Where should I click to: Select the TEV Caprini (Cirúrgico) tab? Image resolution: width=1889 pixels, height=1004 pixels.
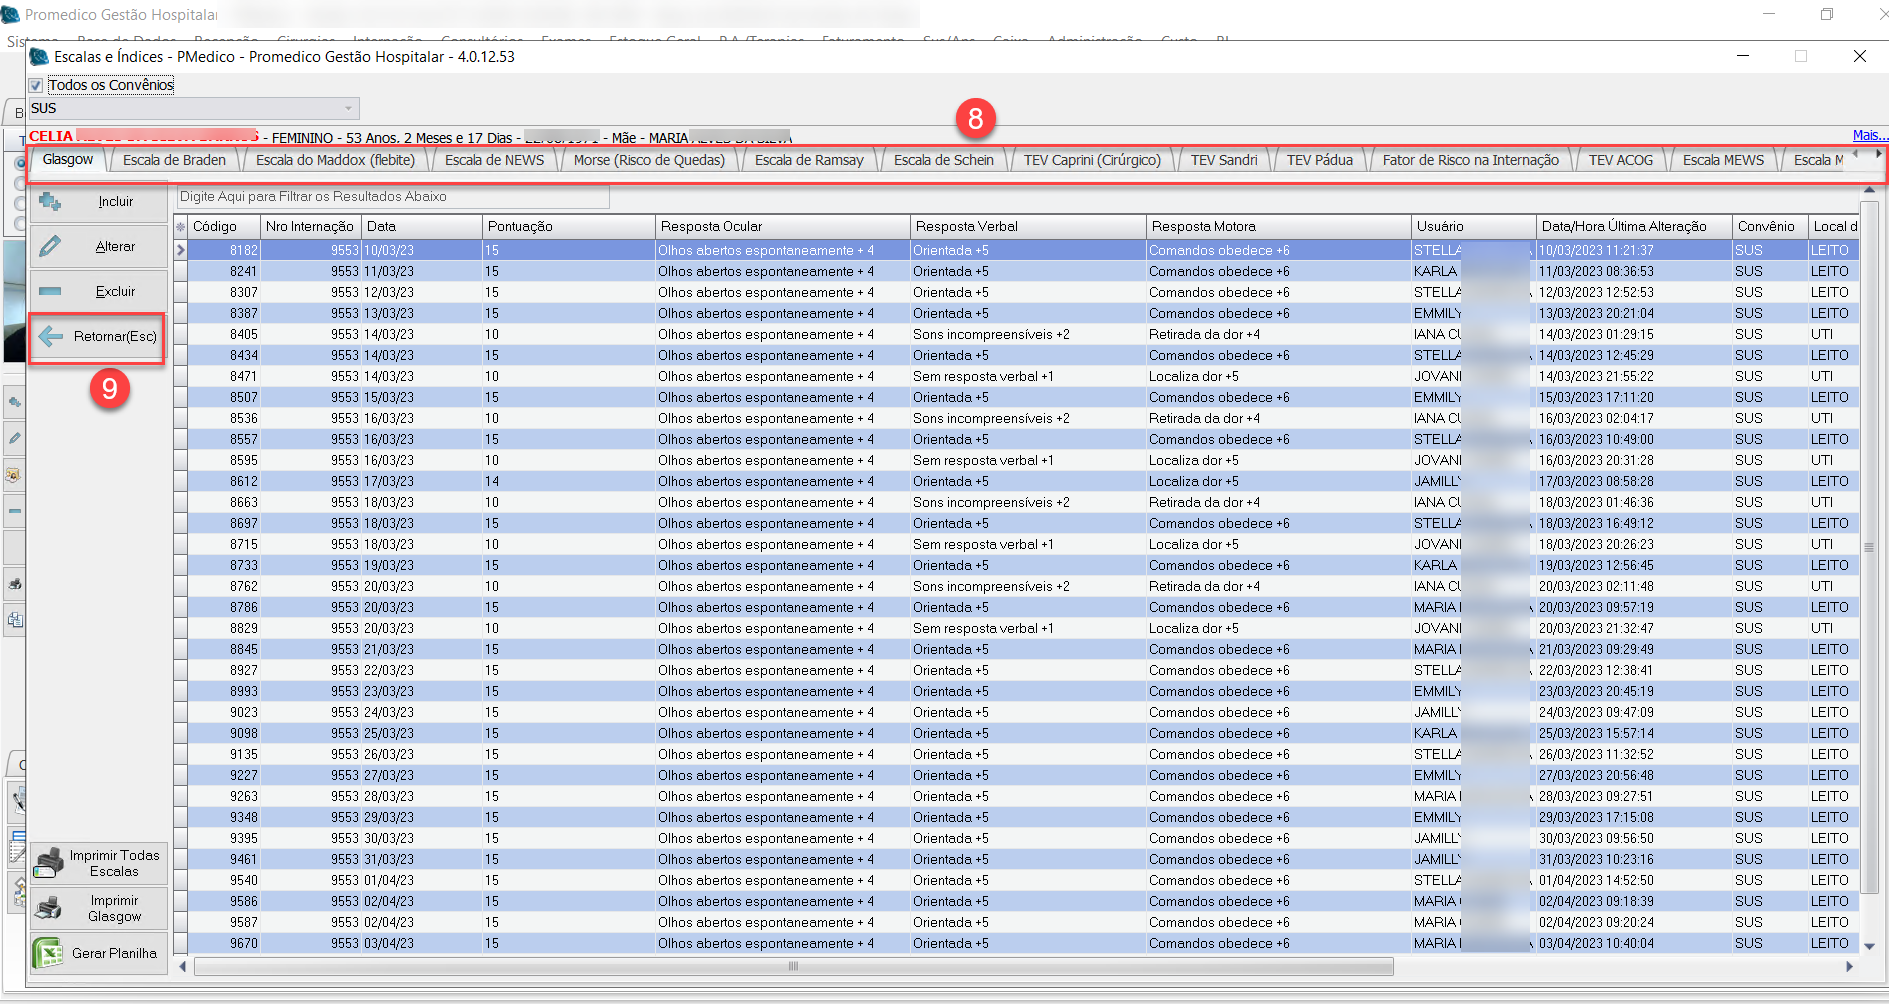1091,160
